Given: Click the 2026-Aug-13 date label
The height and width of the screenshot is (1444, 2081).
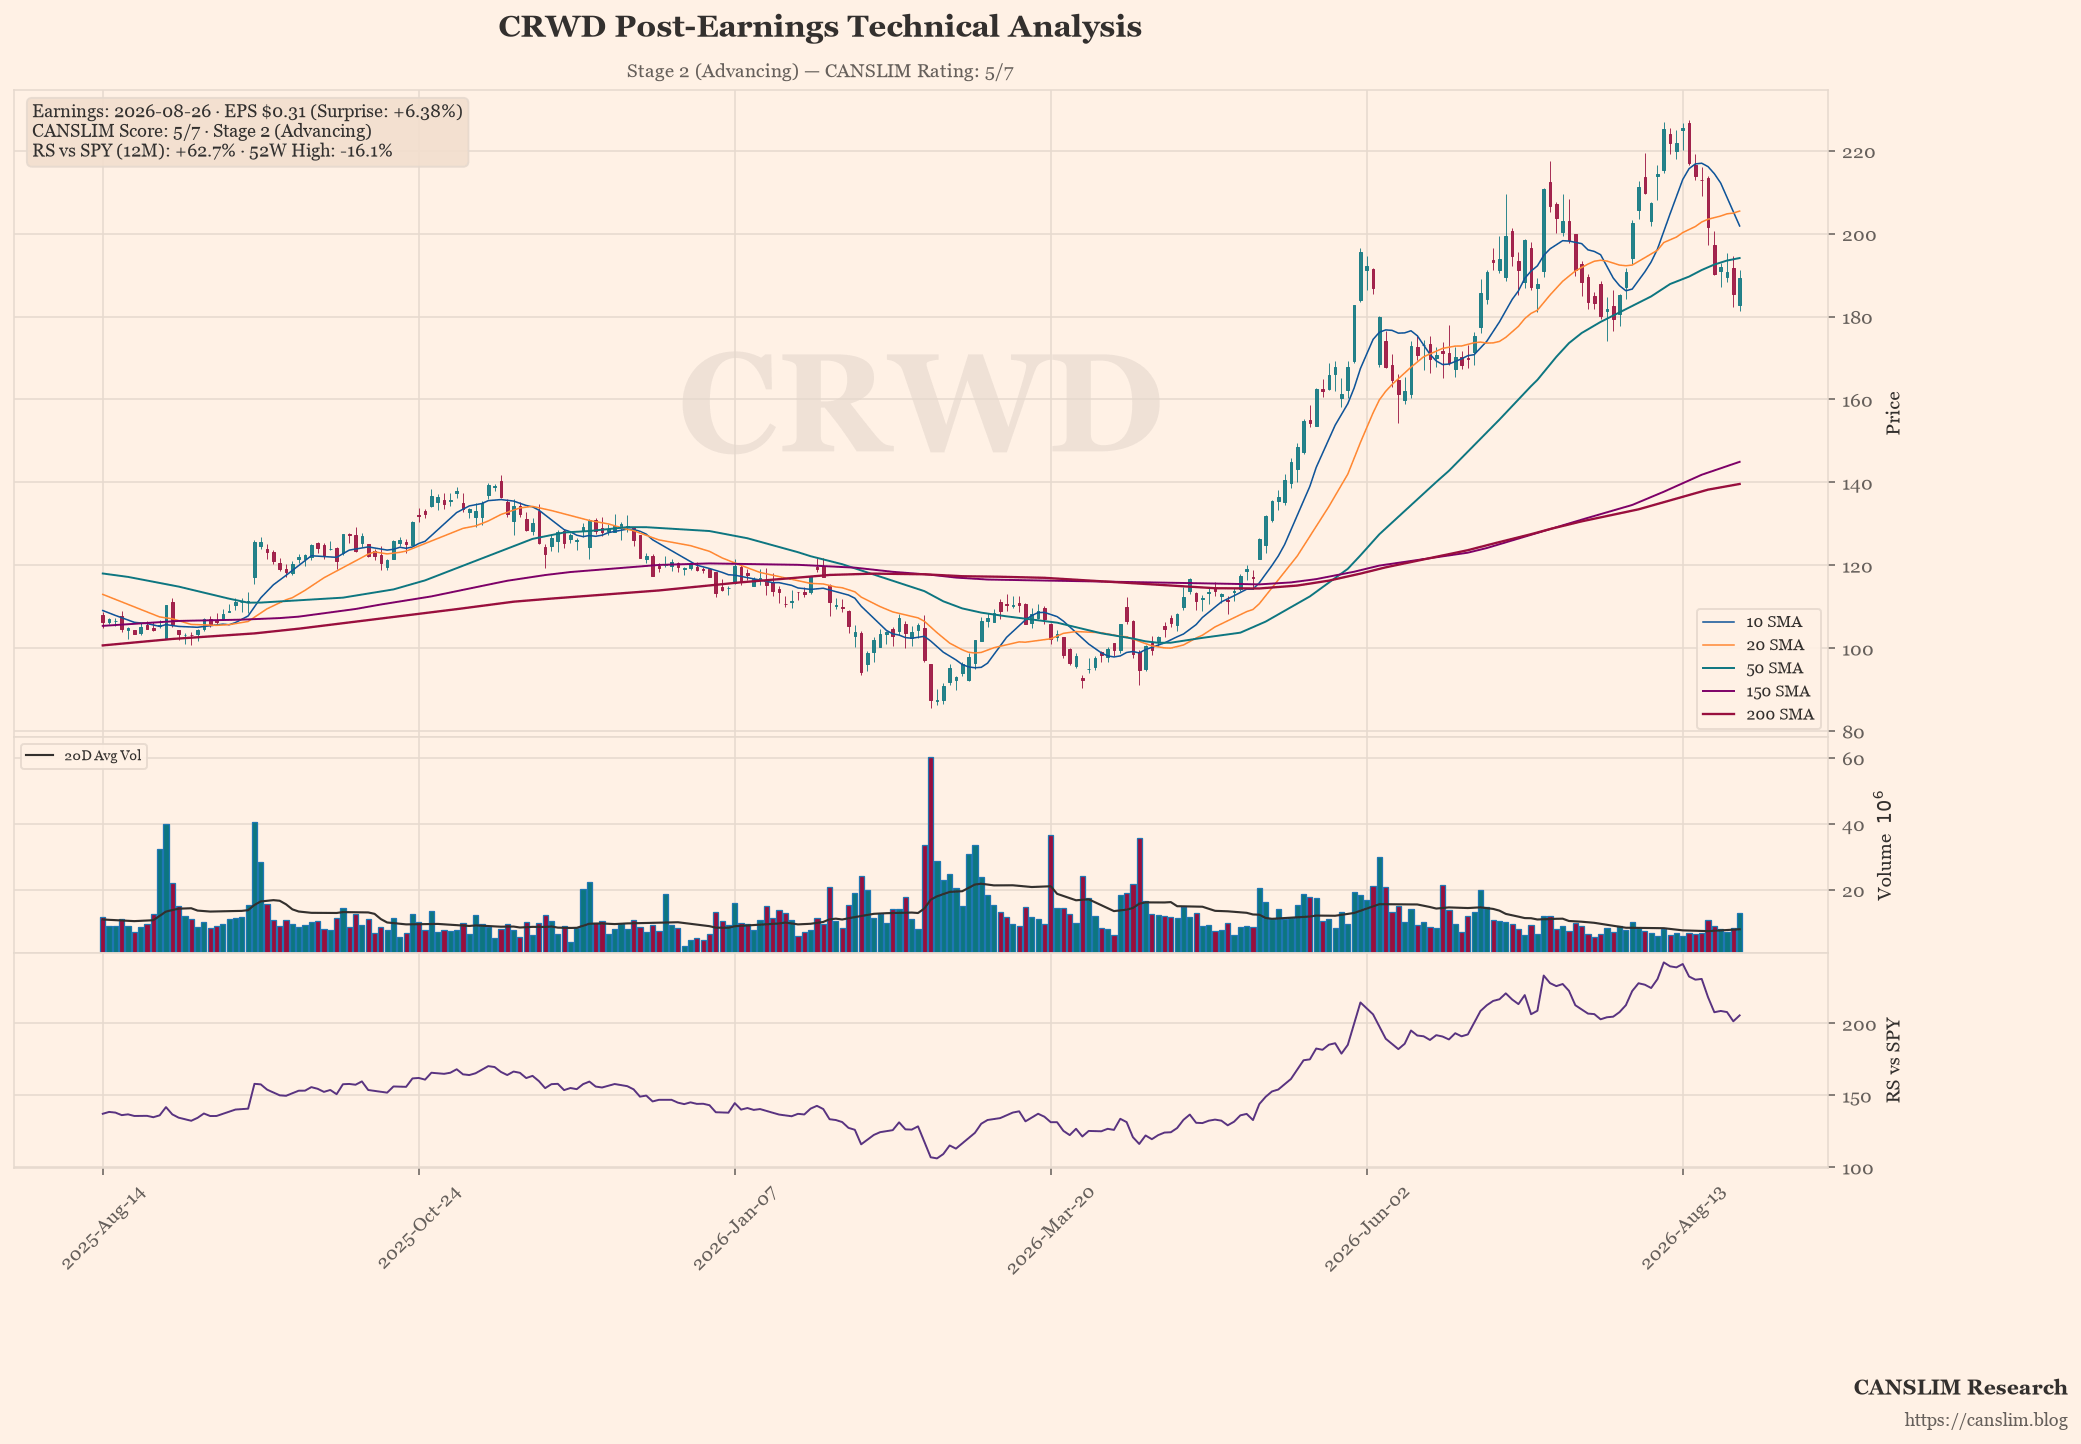Looking at the screenshot, I should tap(1683, 1229).
